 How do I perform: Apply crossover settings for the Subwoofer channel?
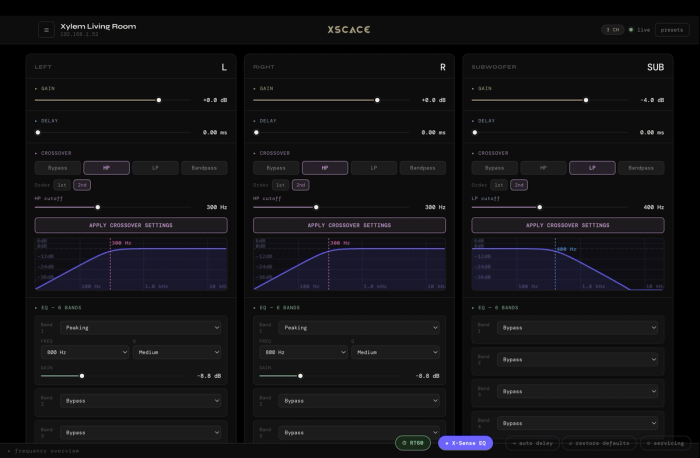568,225
